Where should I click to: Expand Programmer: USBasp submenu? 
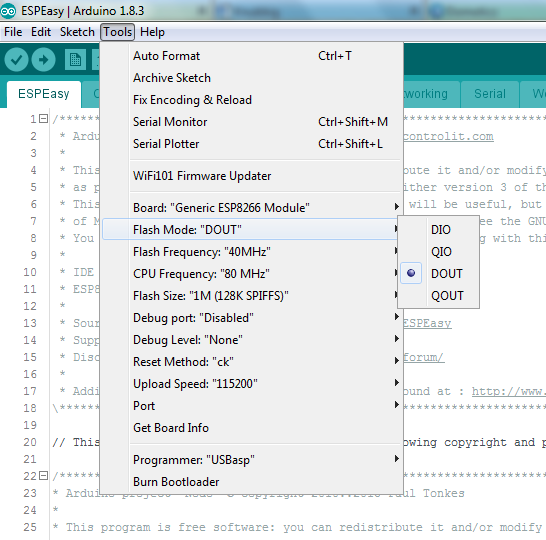pyautogui.click(x=252, y=460)
